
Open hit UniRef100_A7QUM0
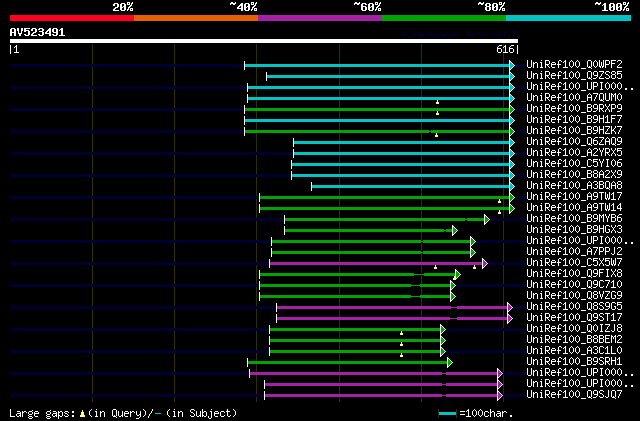click(574, 98)
